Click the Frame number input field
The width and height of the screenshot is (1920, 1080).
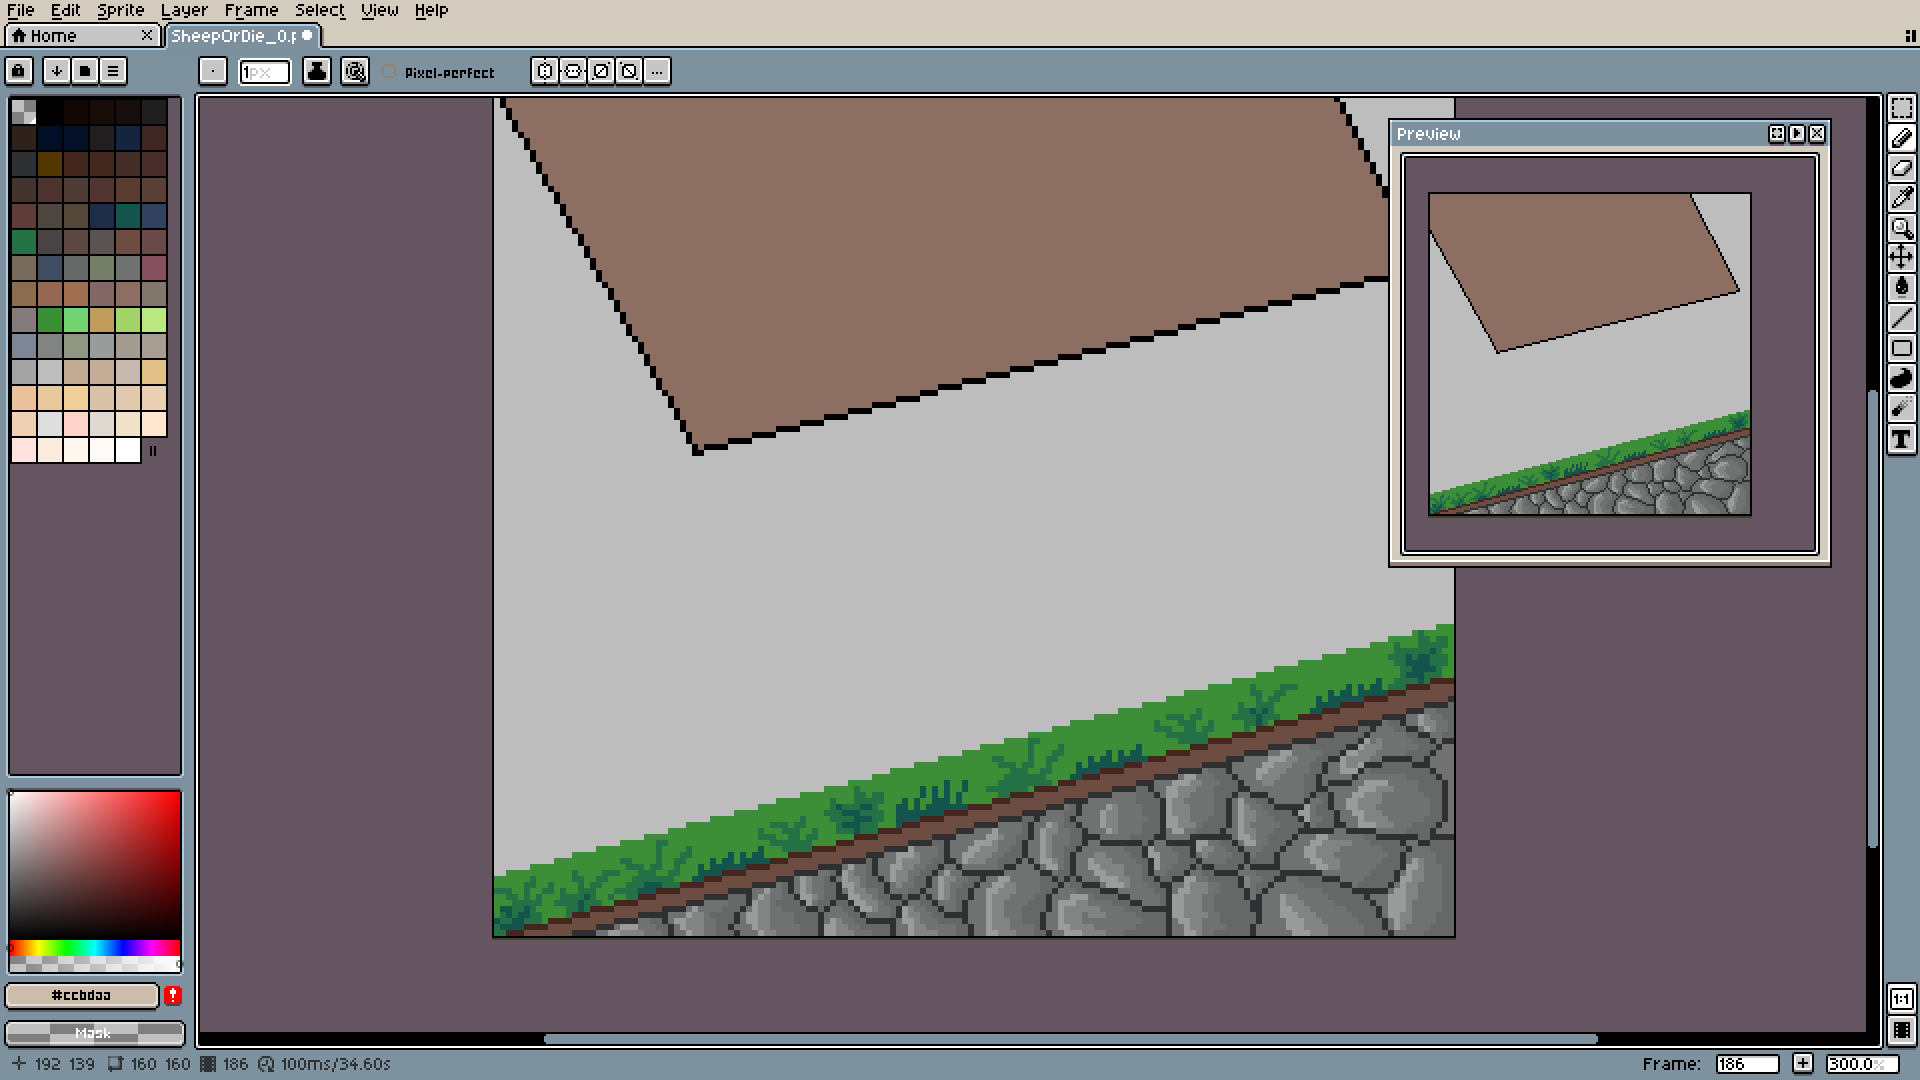[1746, 1064]
